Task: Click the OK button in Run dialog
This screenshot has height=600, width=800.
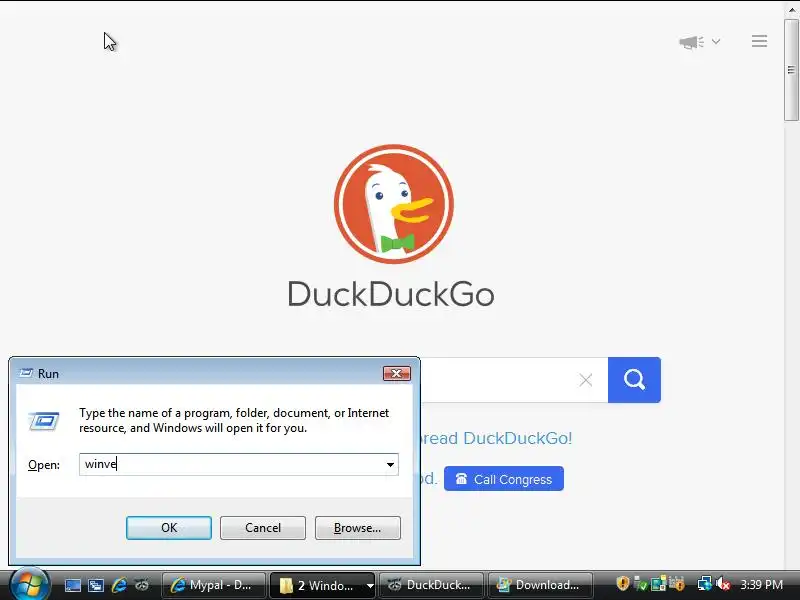Action: pos(169,528)
